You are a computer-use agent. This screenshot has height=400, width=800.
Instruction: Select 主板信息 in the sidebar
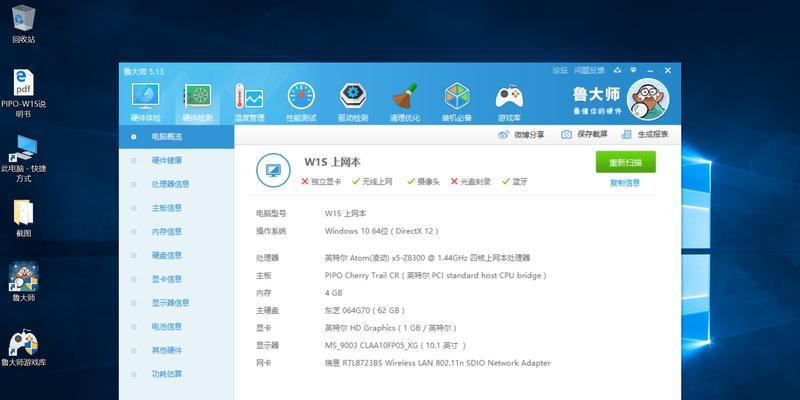coord(177,208)
